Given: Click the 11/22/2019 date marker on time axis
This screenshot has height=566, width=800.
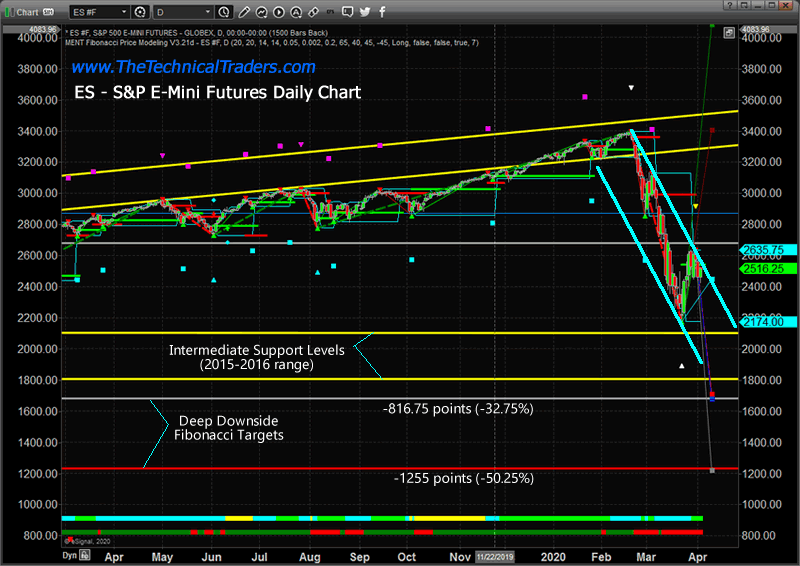Looking at the screenshot, I should click(495, 556).
